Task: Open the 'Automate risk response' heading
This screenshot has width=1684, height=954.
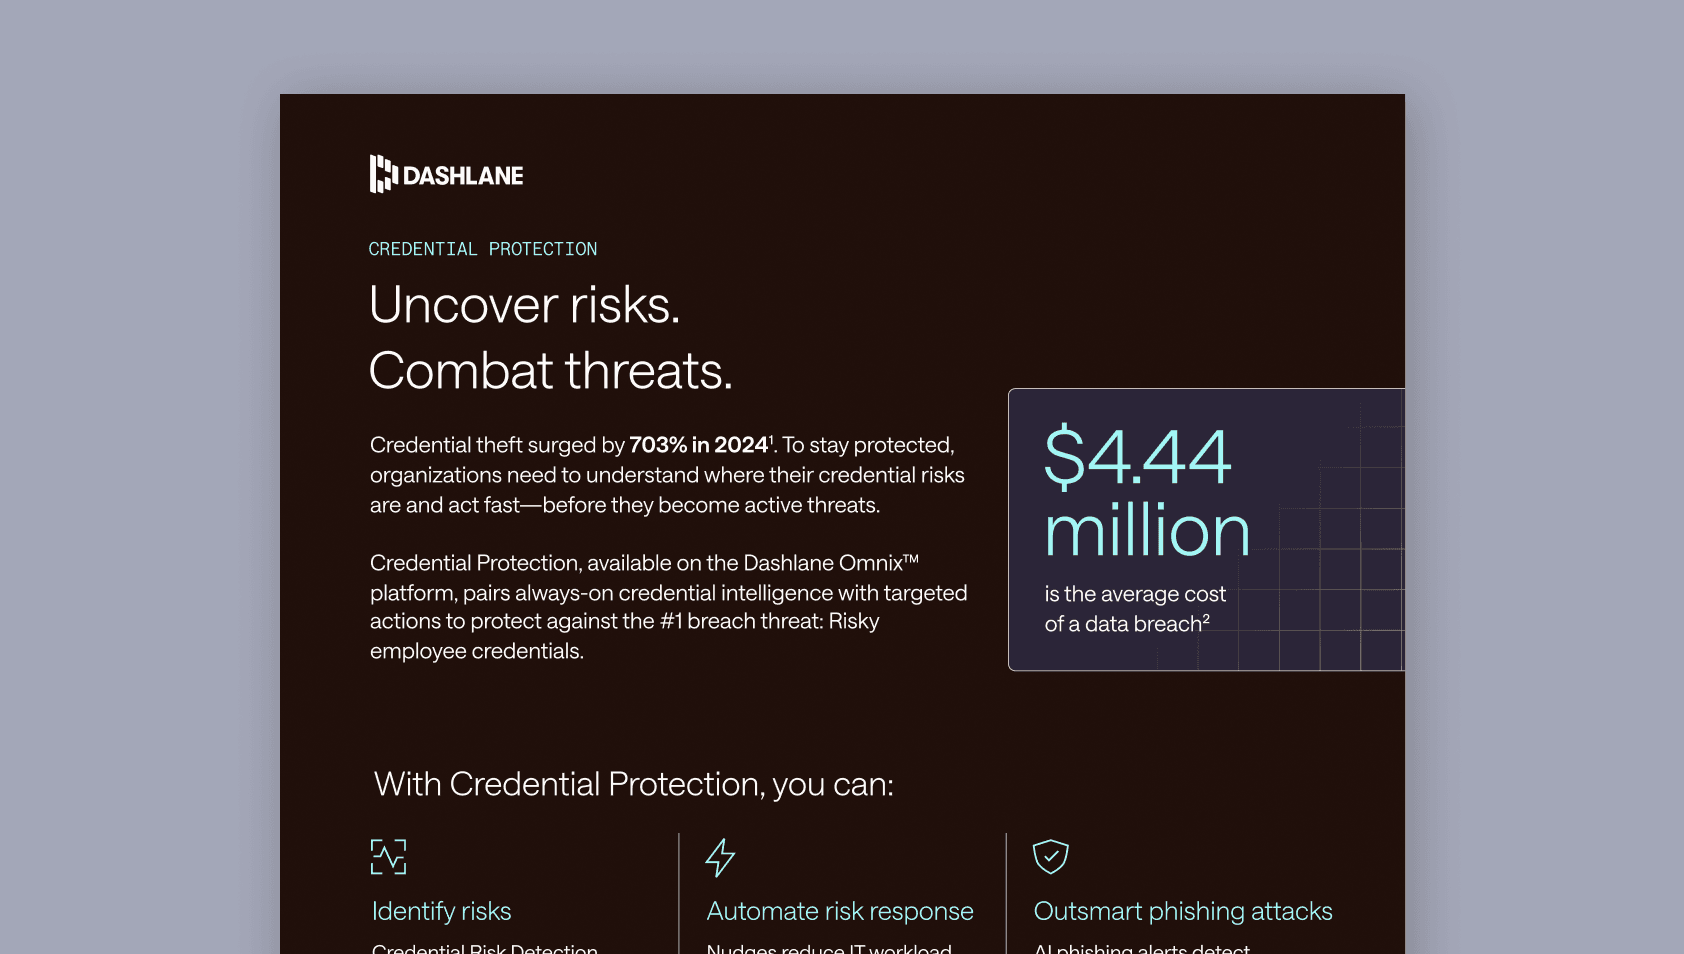Action: [839, 911]
